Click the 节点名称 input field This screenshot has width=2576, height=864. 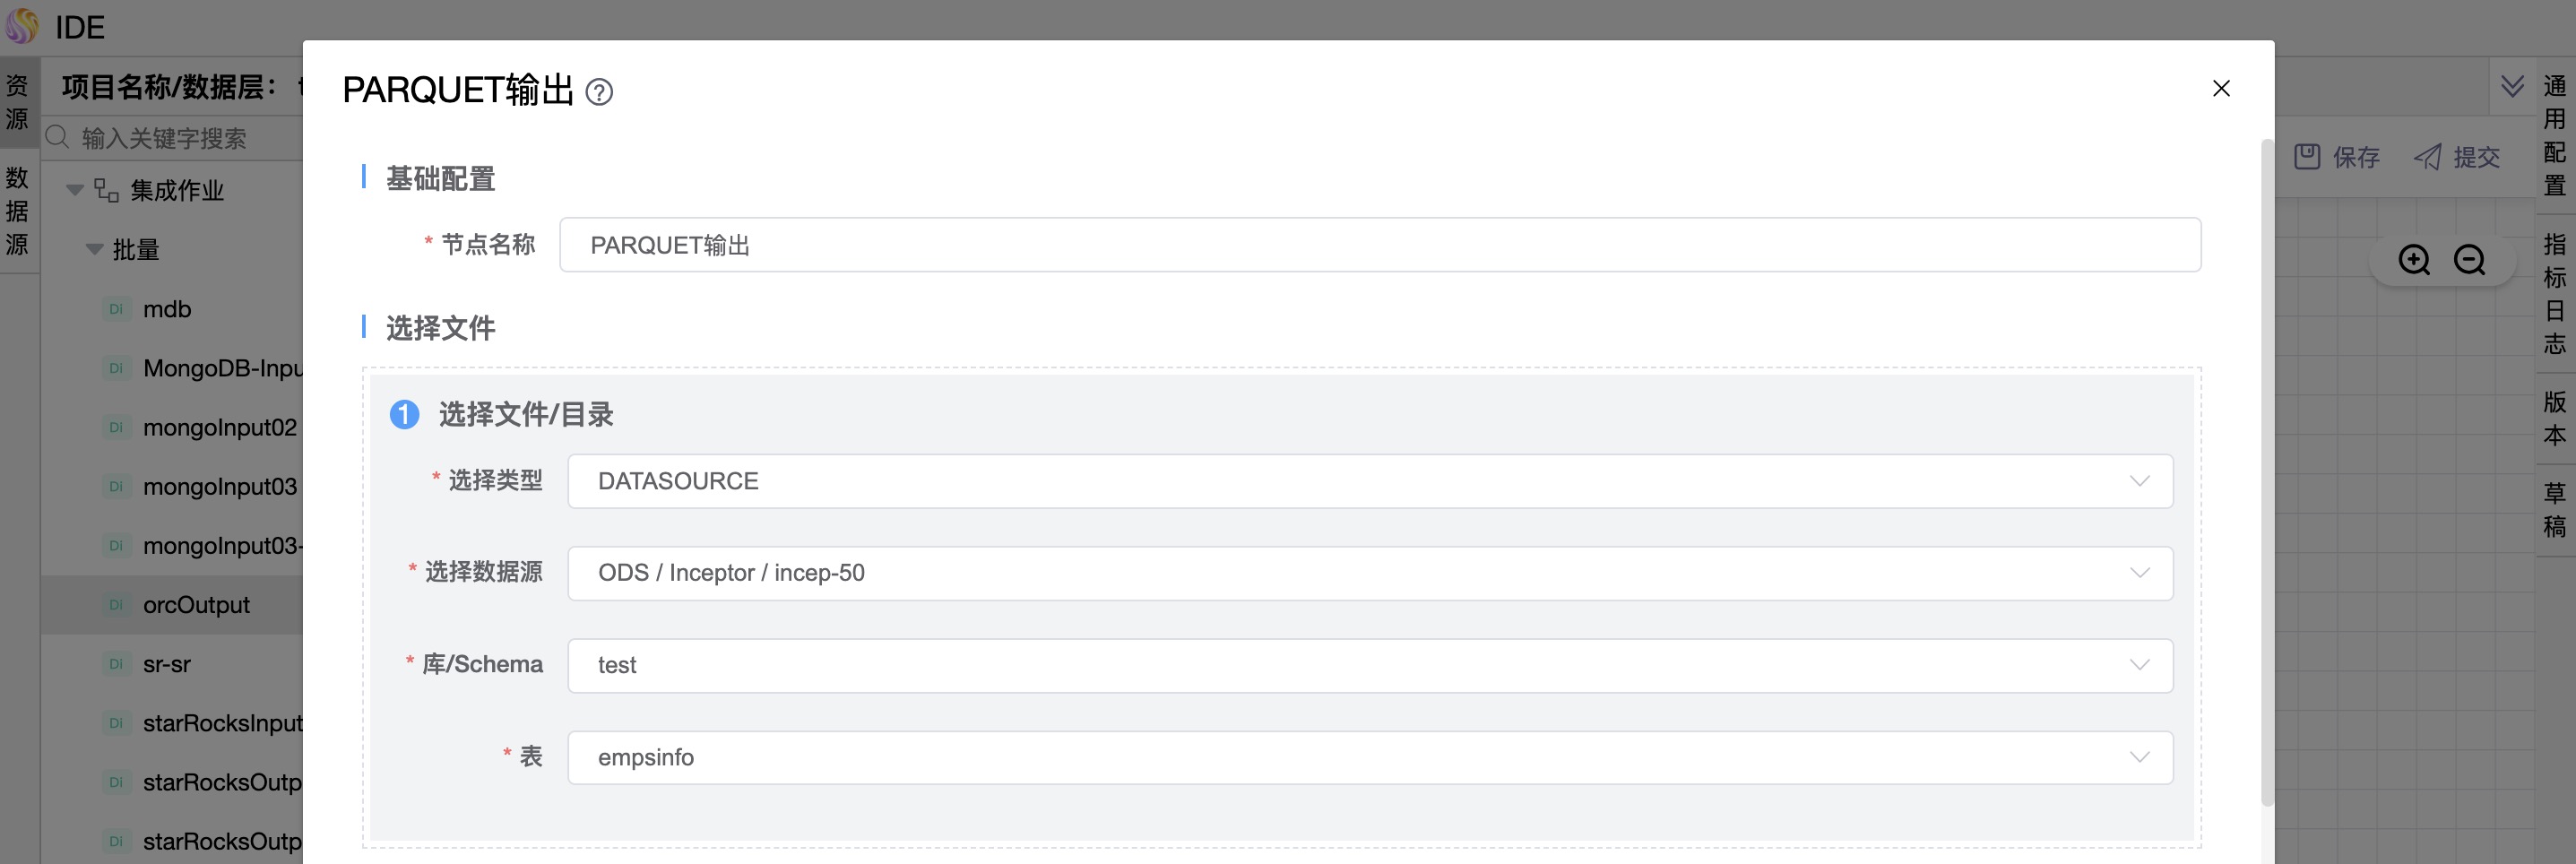point(1379,245)
